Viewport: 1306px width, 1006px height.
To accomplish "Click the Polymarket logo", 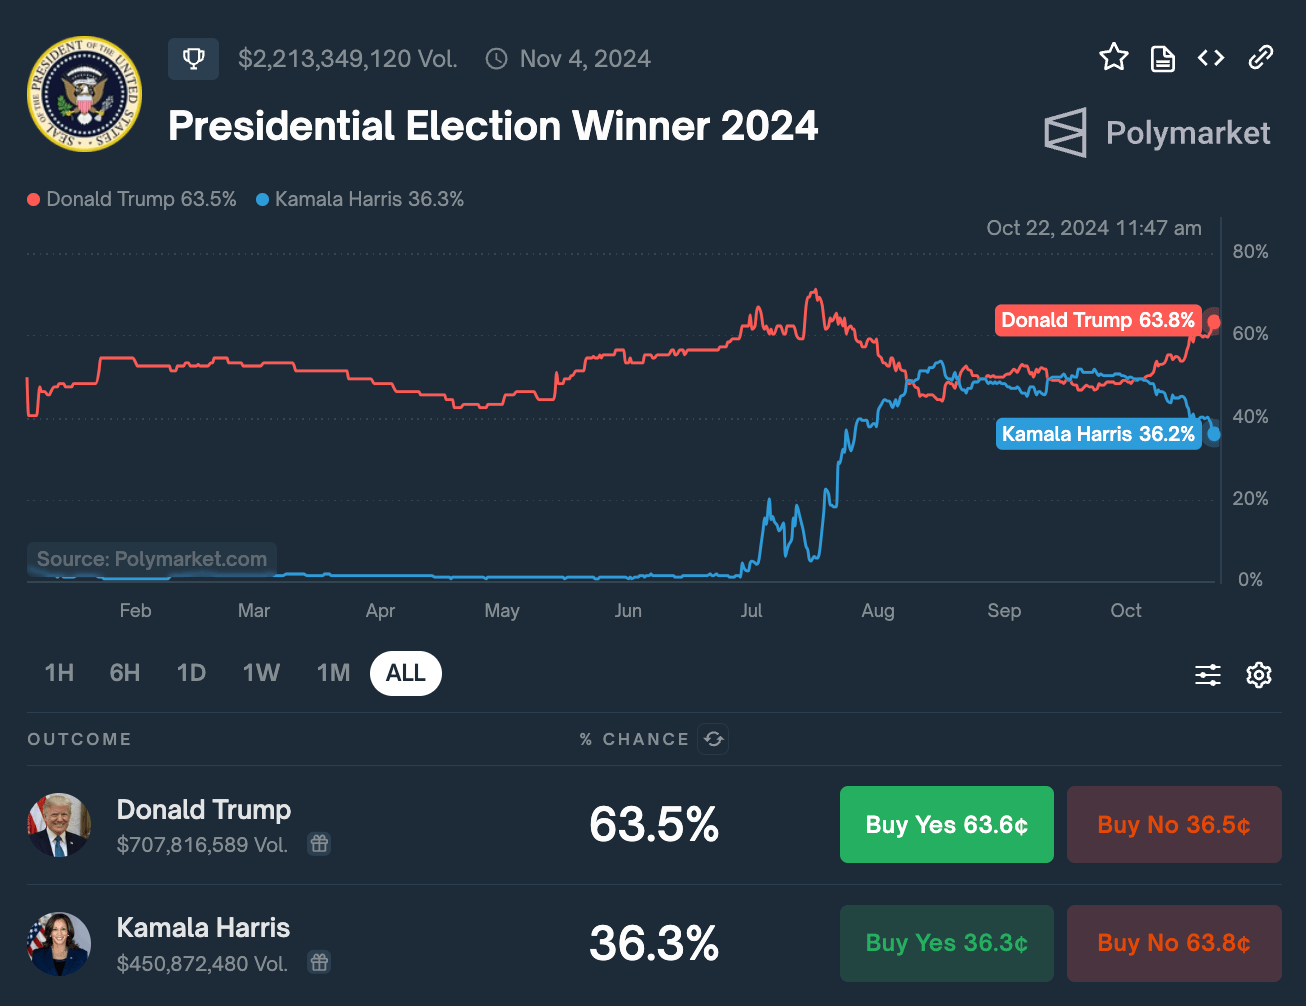I will 1156,132.
